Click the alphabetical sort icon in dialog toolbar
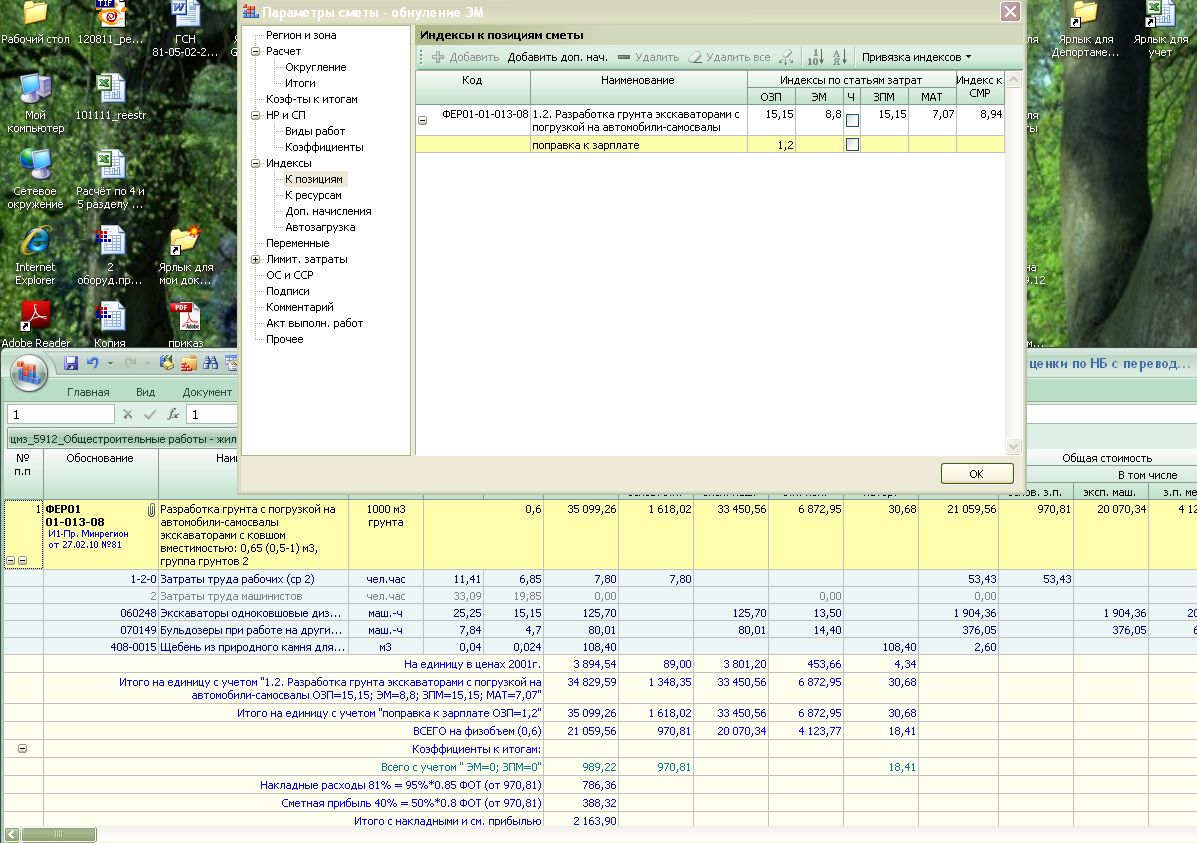Viewport: 1197px width, 843px height. point(840,57)
